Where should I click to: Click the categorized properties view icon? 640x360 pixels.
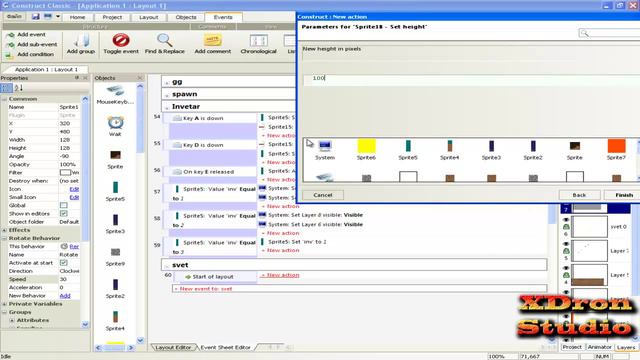pyautogui.click(x=7, y=88)
